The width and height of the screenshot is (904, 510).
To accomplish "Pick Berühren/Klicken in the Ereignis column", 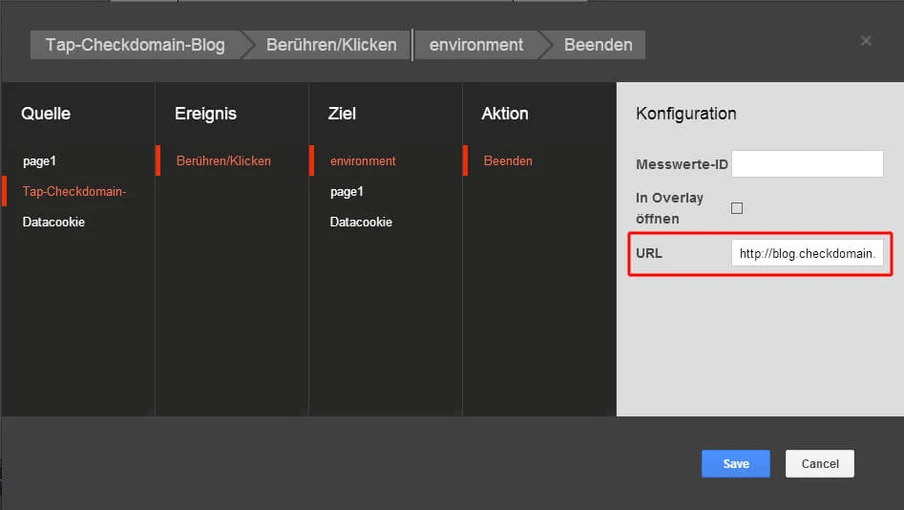I will click(x=223, y=160).
